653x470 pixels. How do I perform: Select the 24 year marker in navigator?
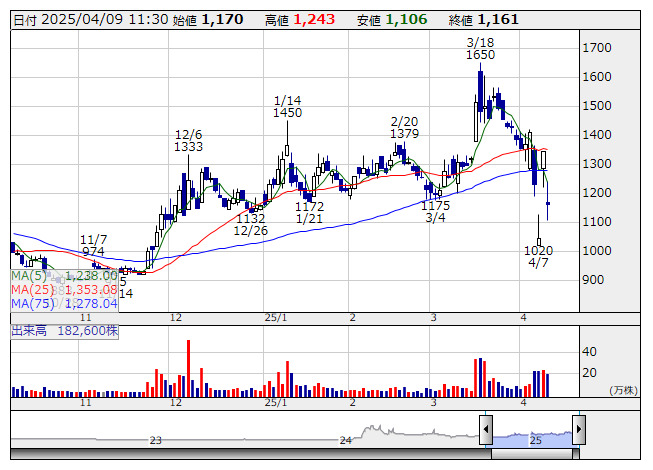(346, 440)
